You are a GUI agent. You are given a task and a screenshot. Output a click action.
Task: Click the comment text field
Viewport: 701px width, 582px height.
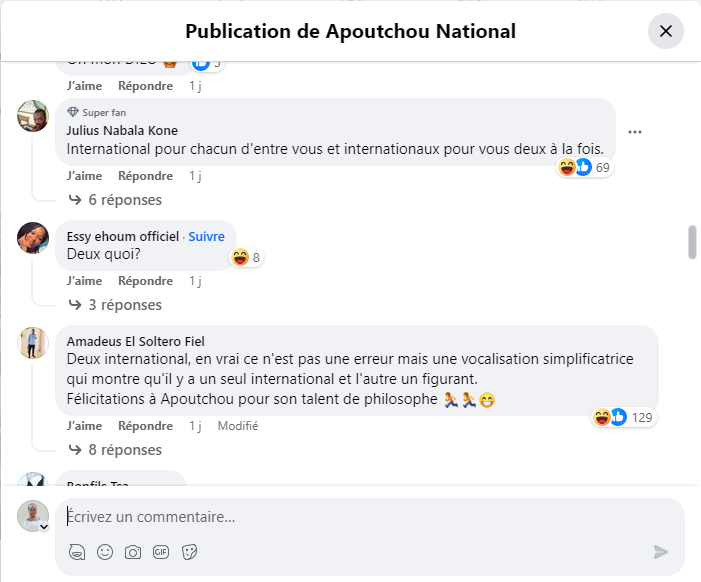(360, 517)
